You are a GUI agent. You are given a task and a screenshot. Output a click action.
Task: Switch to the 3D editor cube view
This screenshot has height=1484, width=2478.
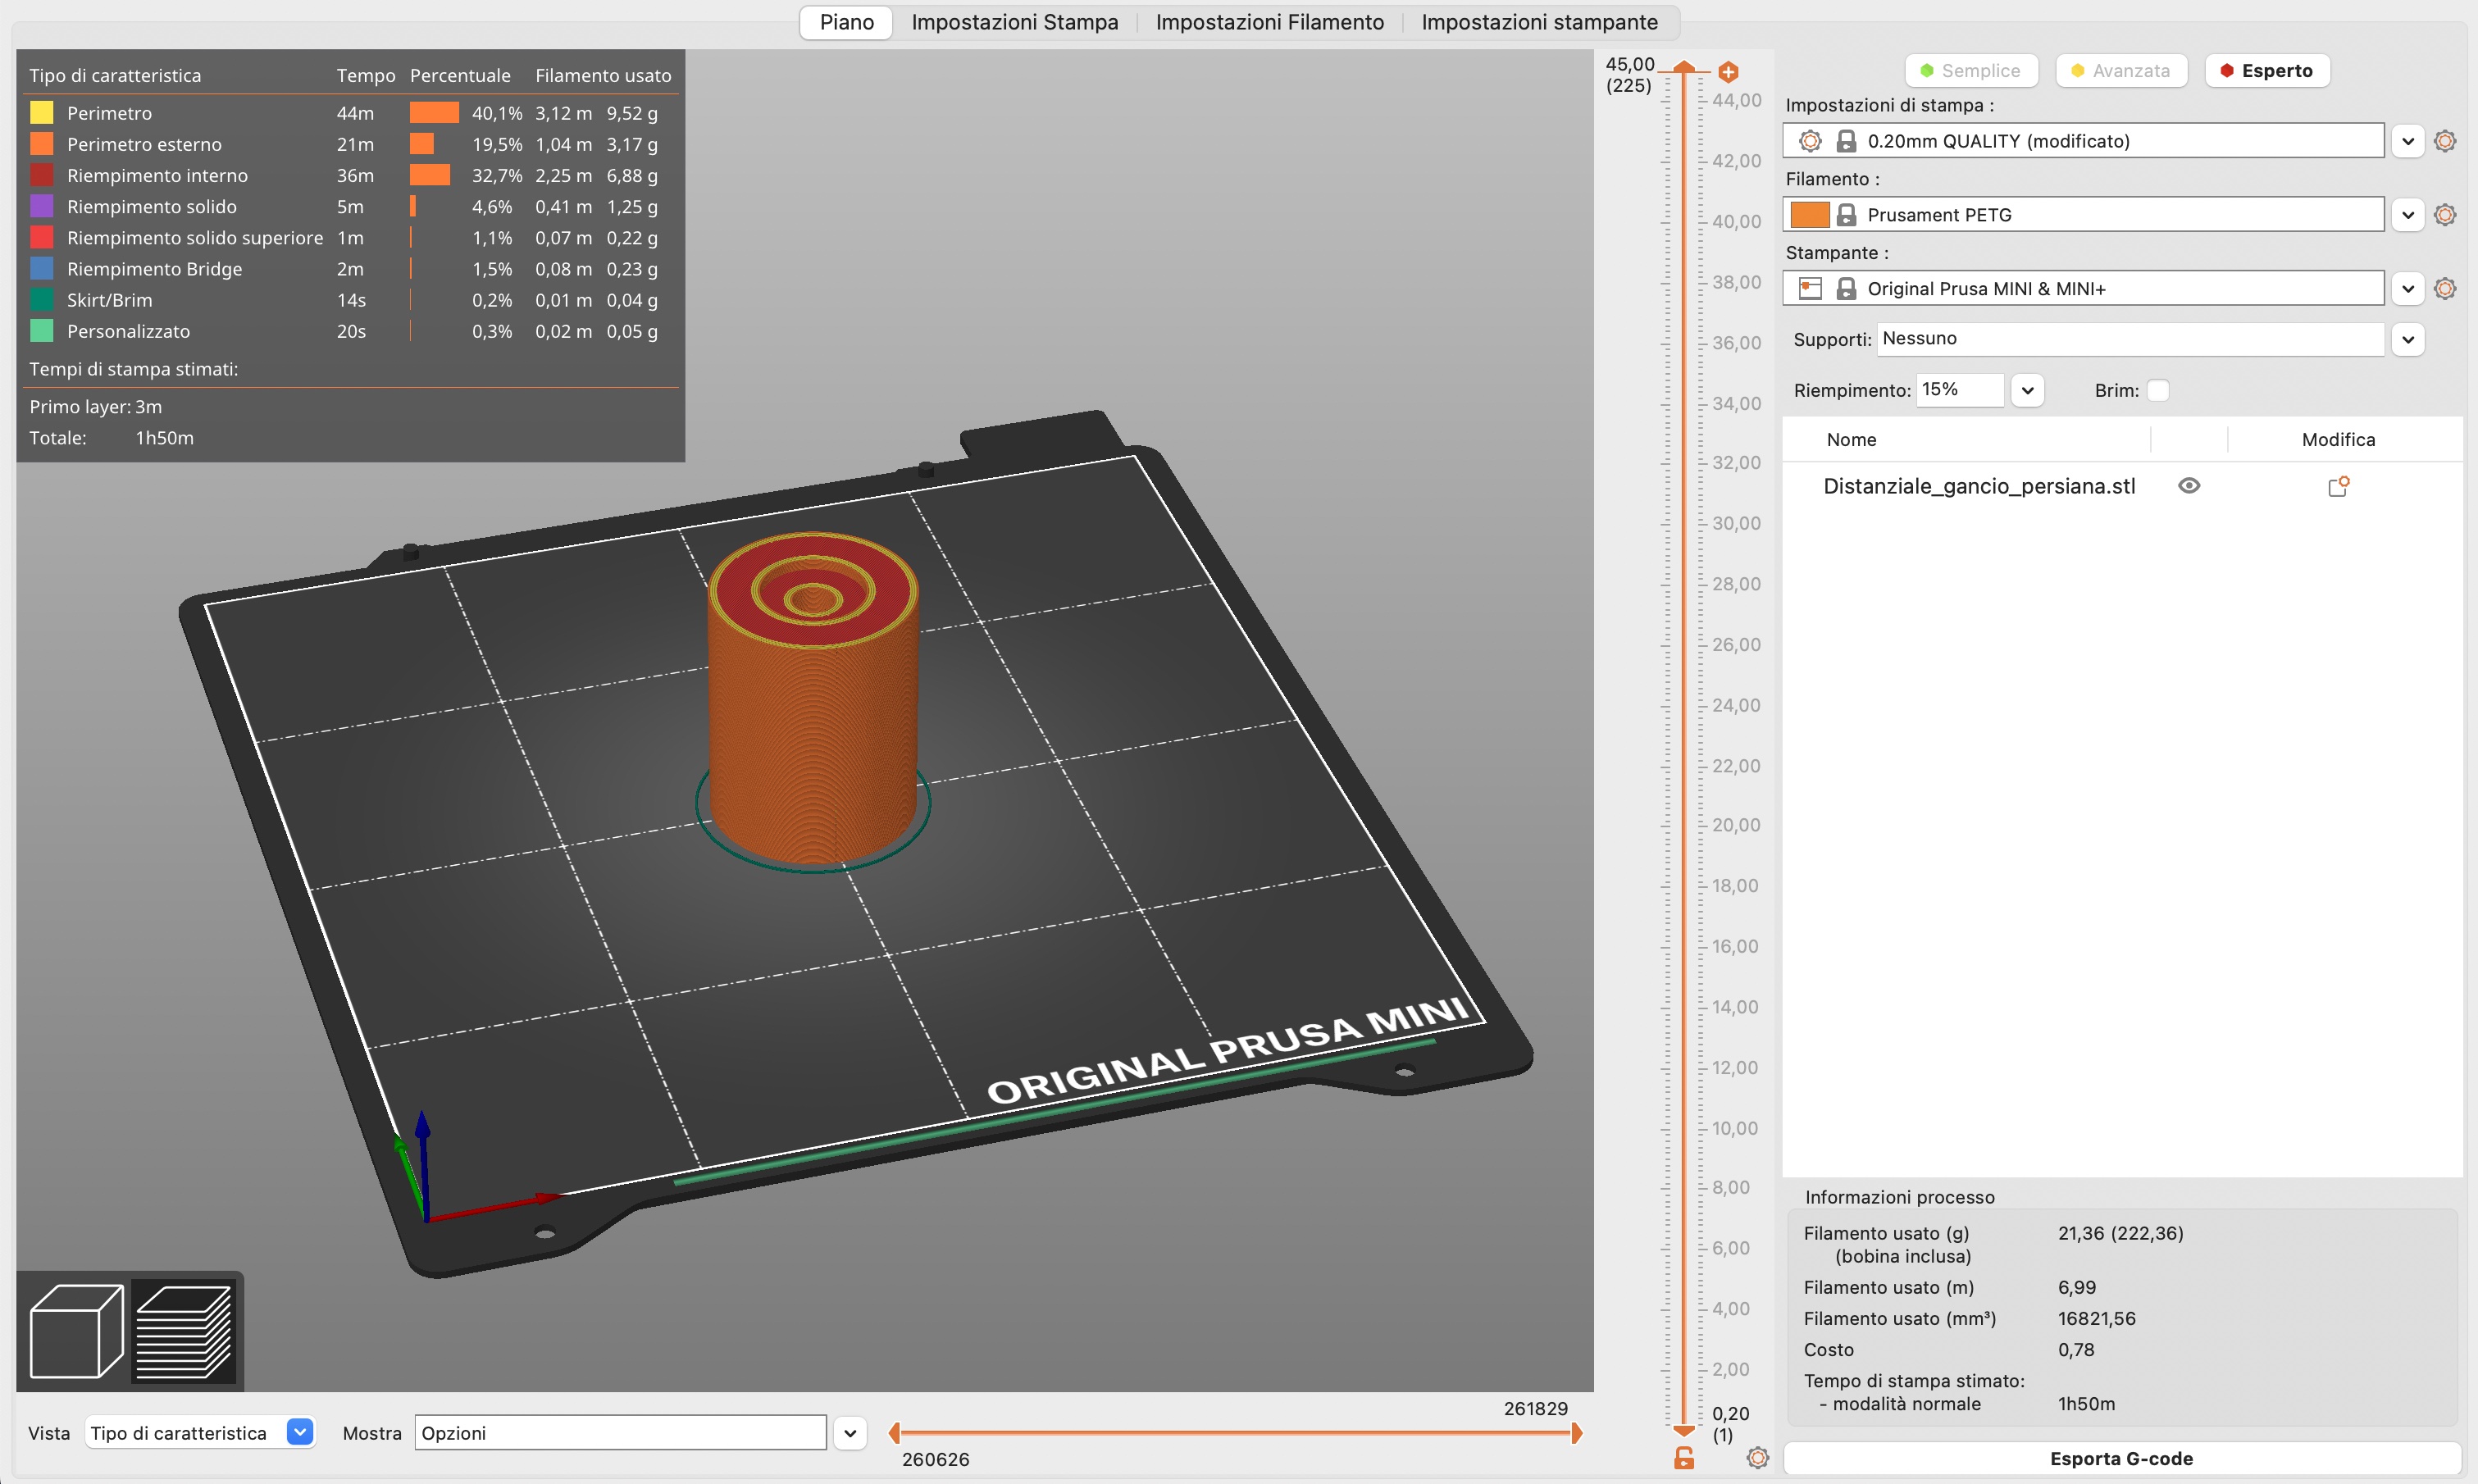[76, 1331]
